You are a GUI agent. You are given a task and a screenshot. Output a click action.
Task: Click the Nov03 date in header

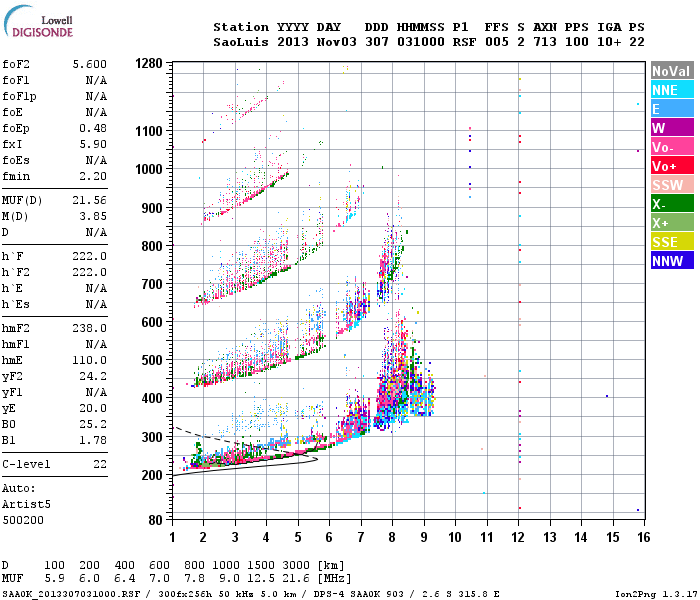pyautogui.click(x=337, y=42)
